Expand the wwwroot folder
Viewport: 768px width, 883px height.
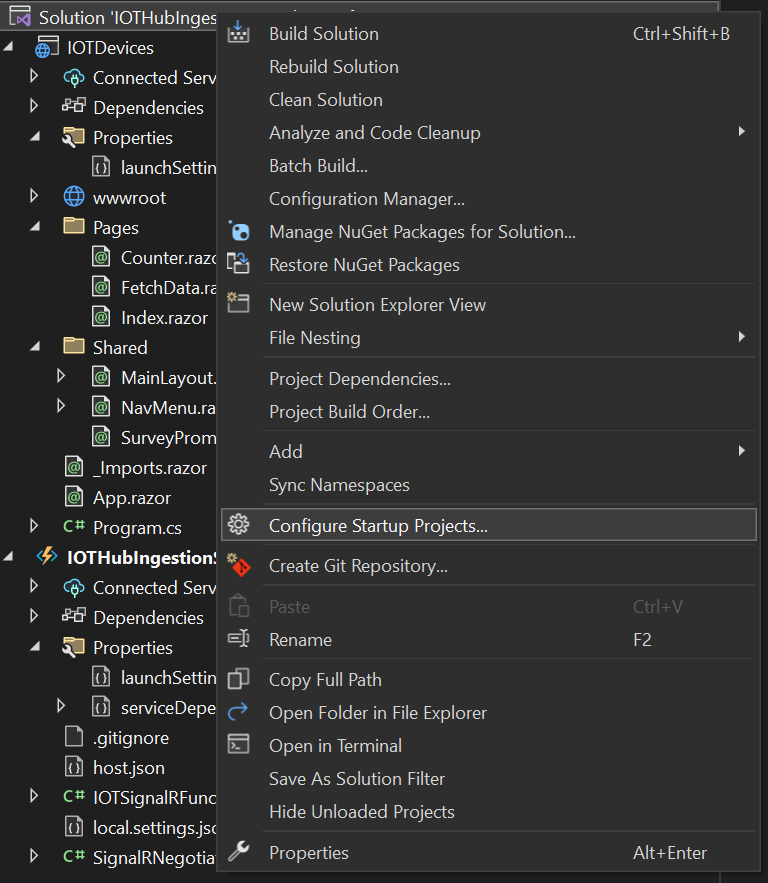coord(34,196)
